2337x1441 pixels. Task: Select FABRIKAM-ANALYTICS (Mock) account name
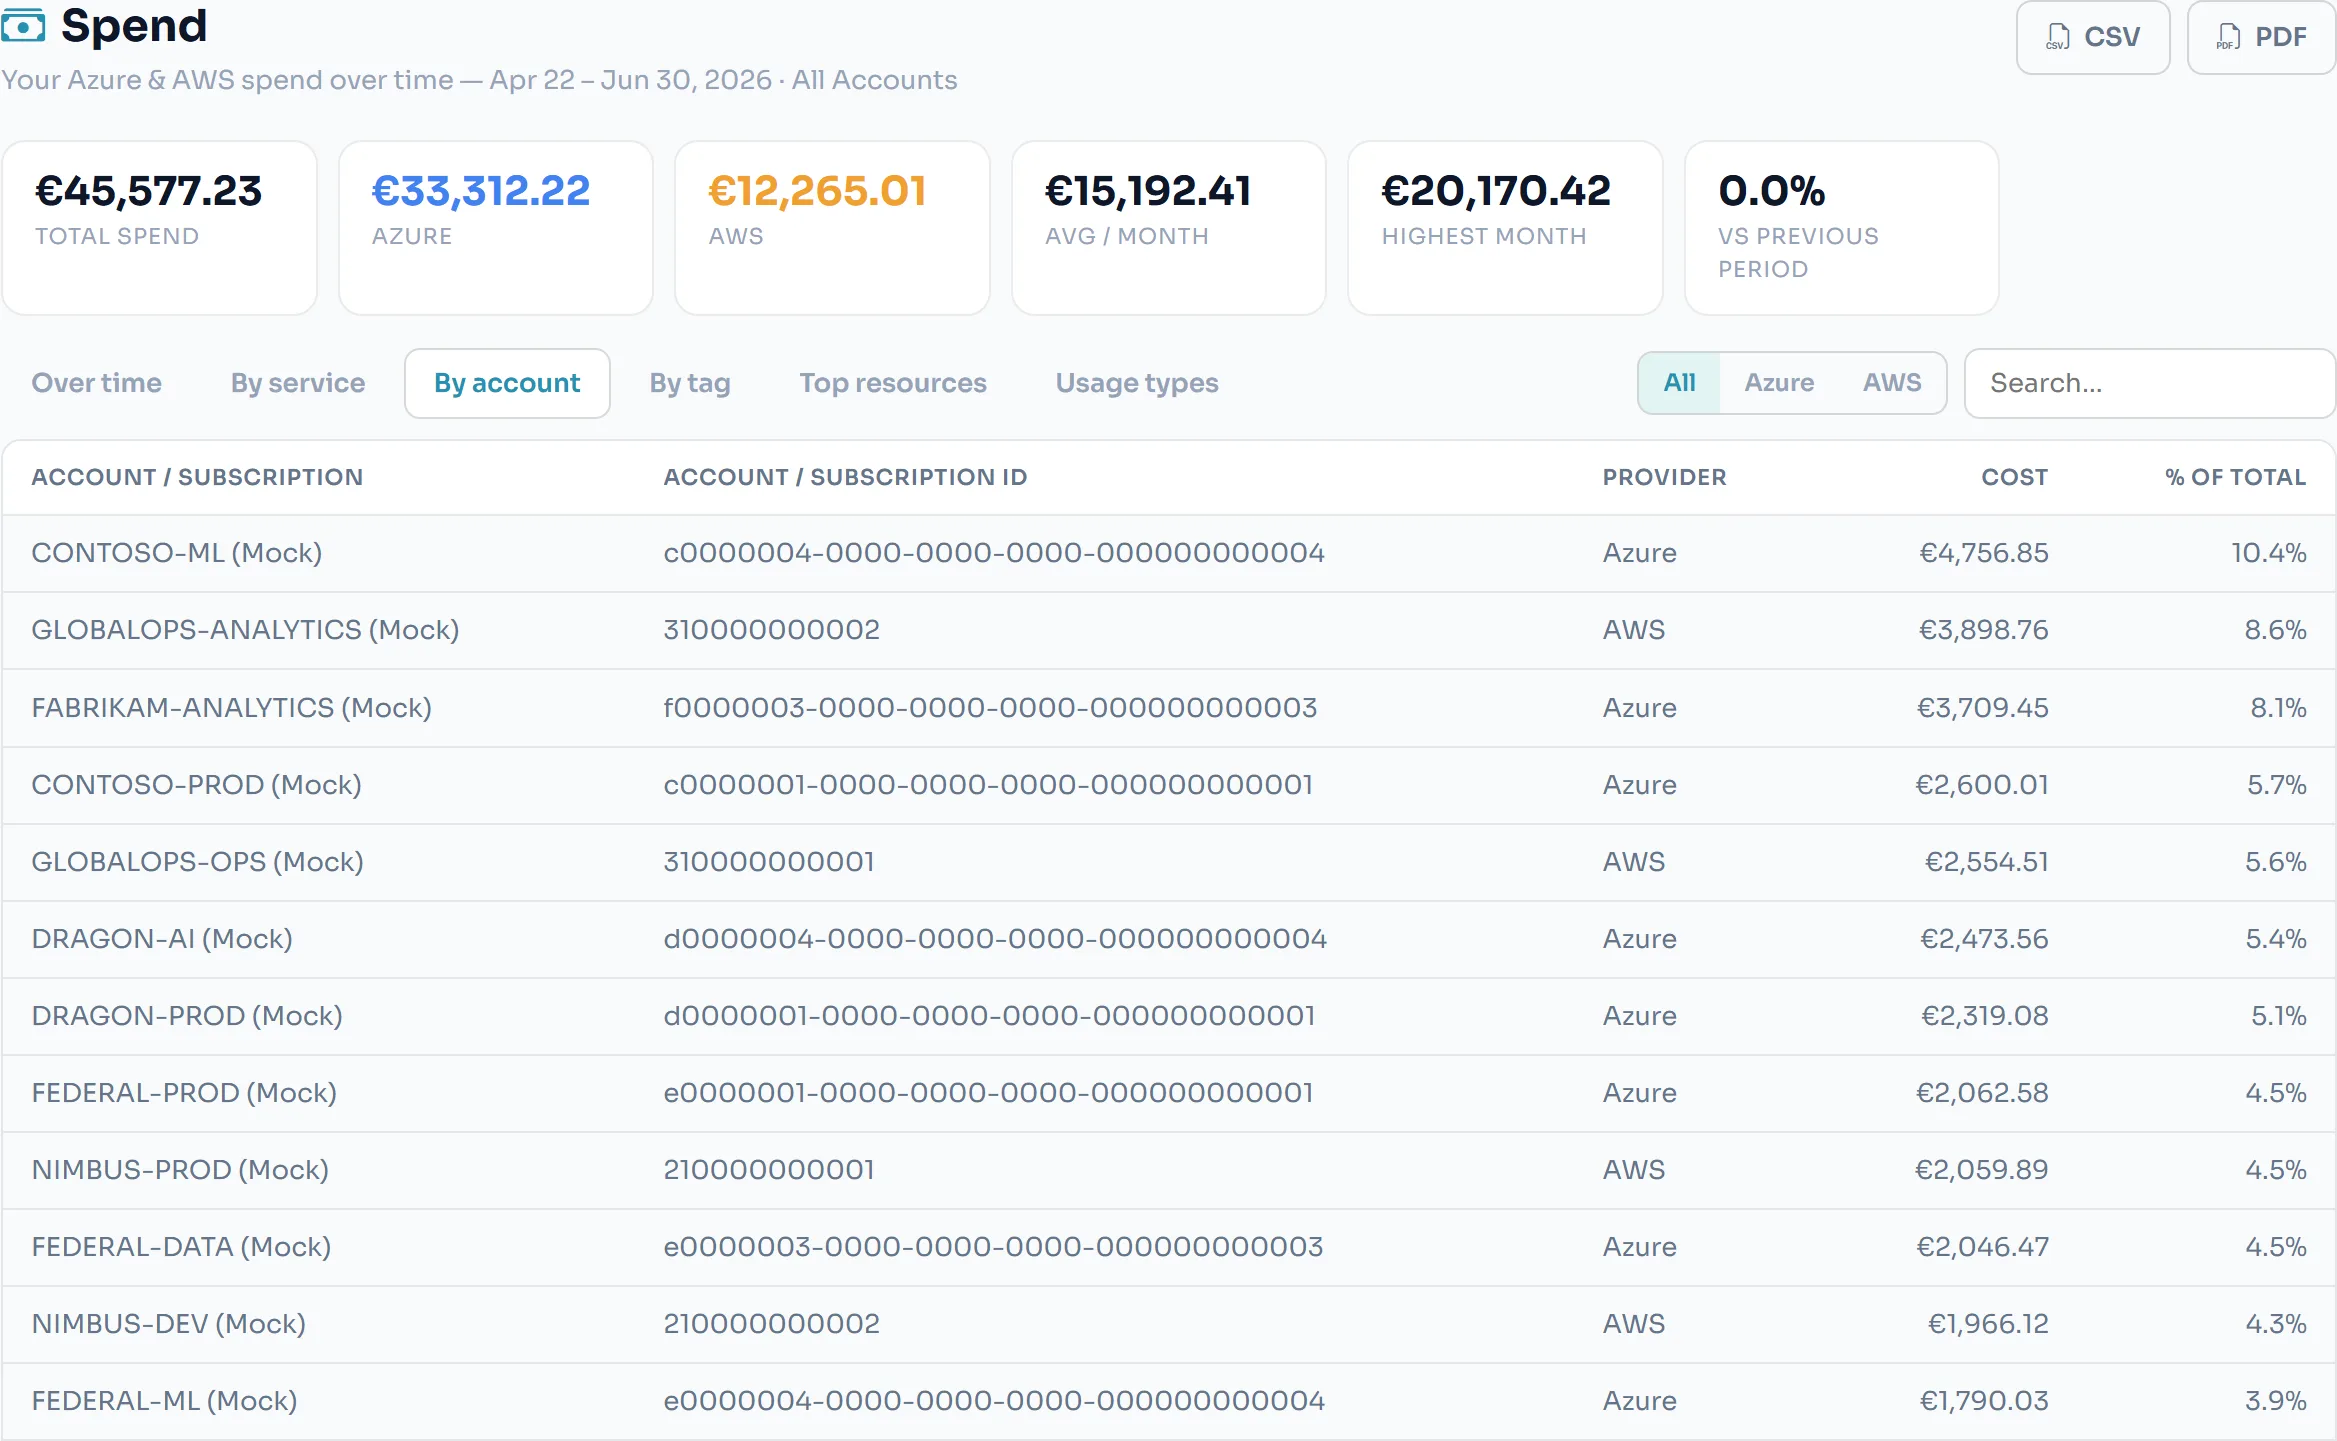click(x=231, y=708)
